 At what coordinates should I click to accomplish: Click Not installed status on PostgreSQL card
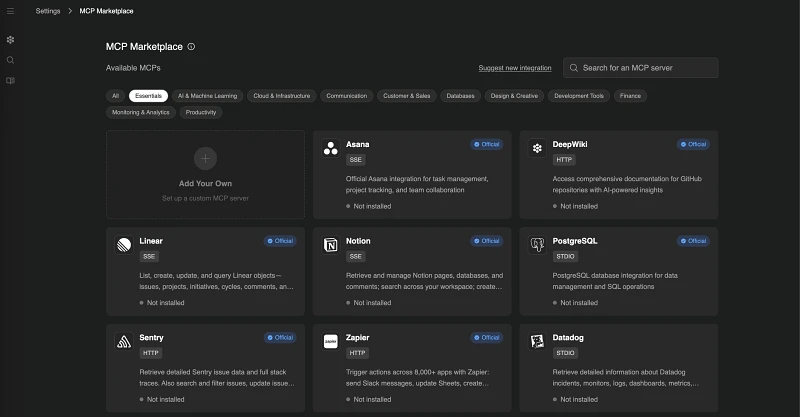point(576,303)
